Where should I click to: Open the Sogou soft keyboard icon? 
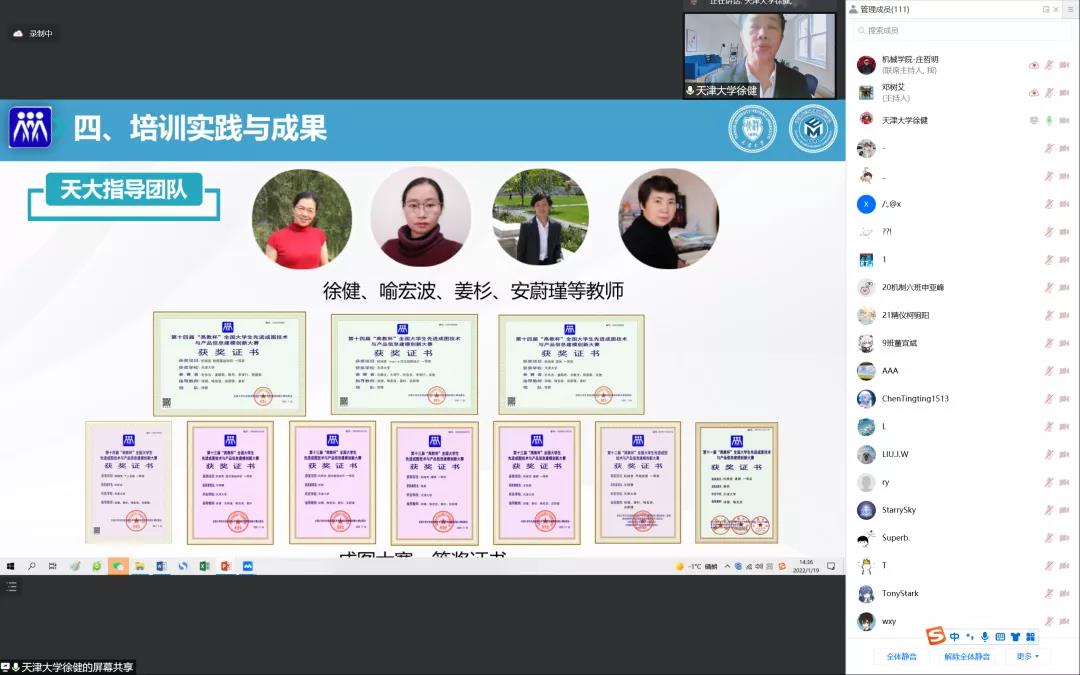click(1000, 637)
